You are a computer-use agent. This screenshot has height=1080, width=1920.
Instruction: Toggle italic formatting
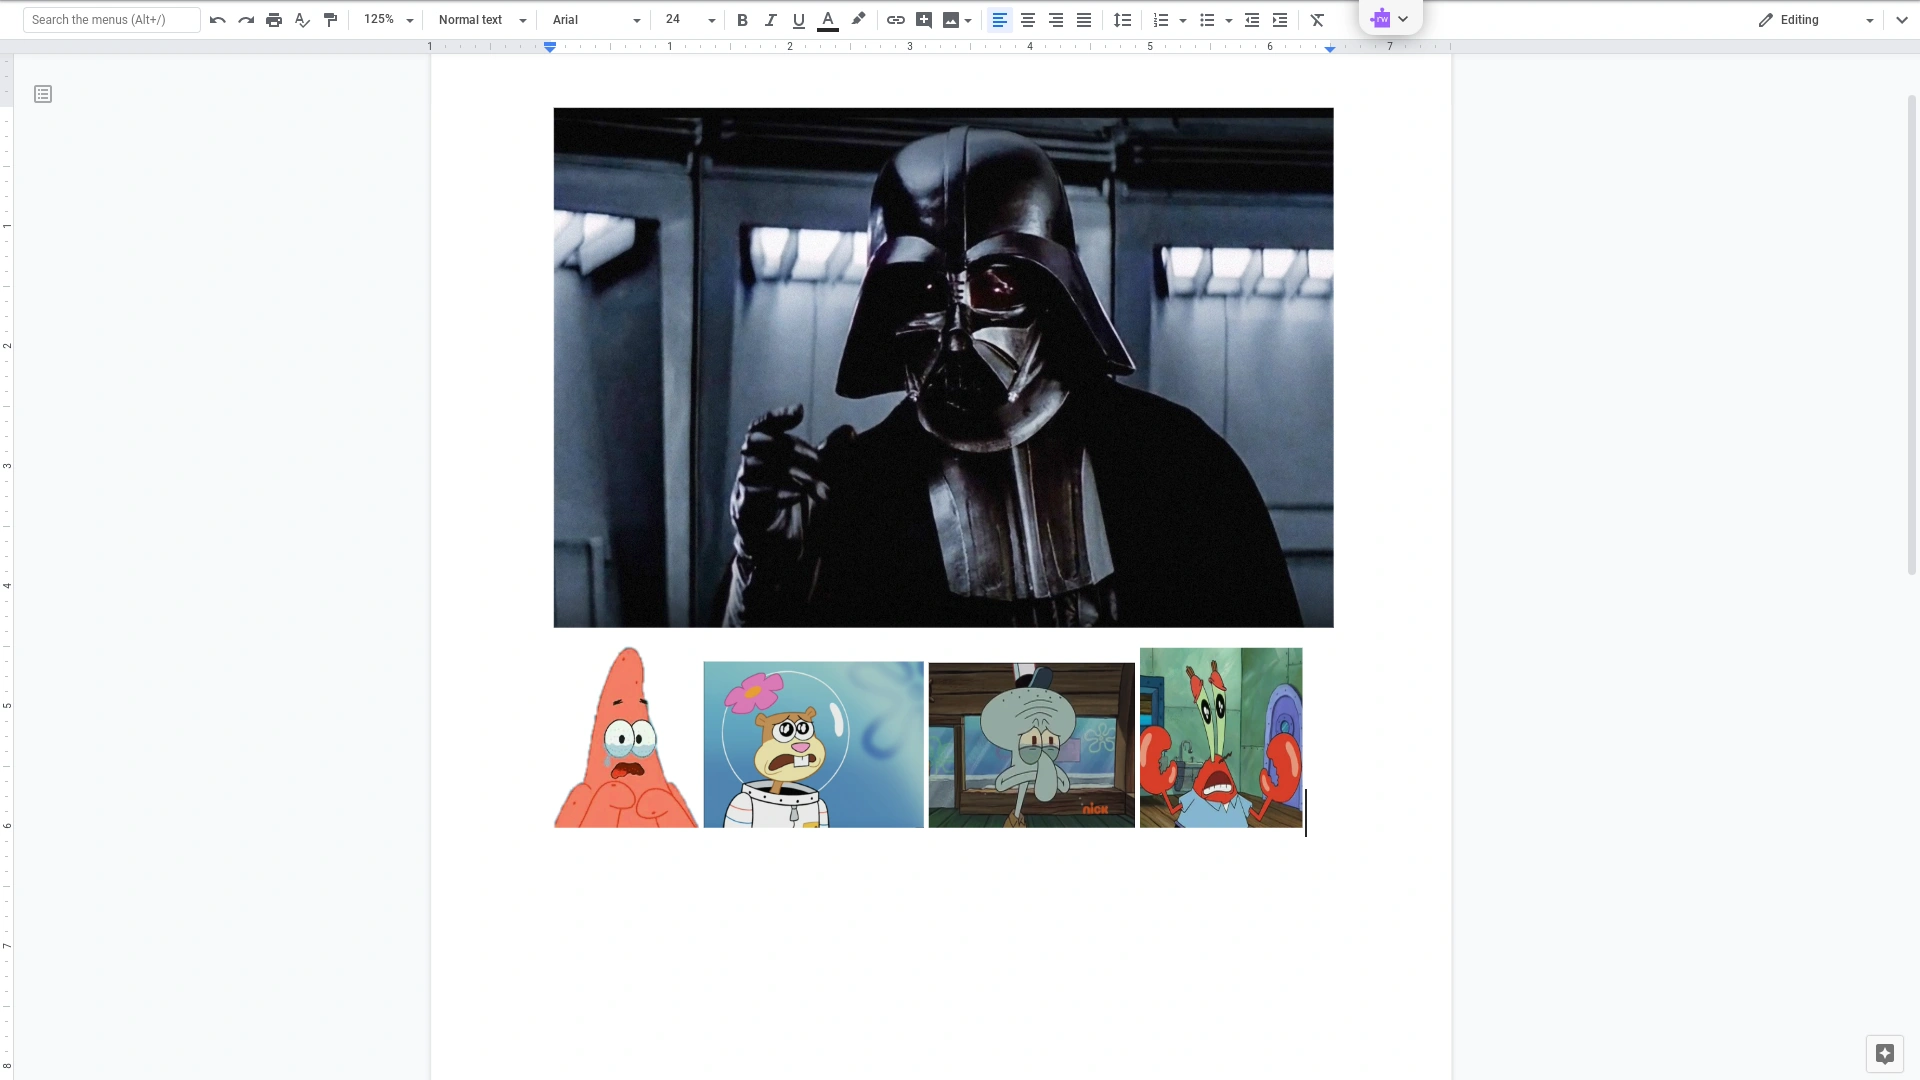tap(770, 20)
